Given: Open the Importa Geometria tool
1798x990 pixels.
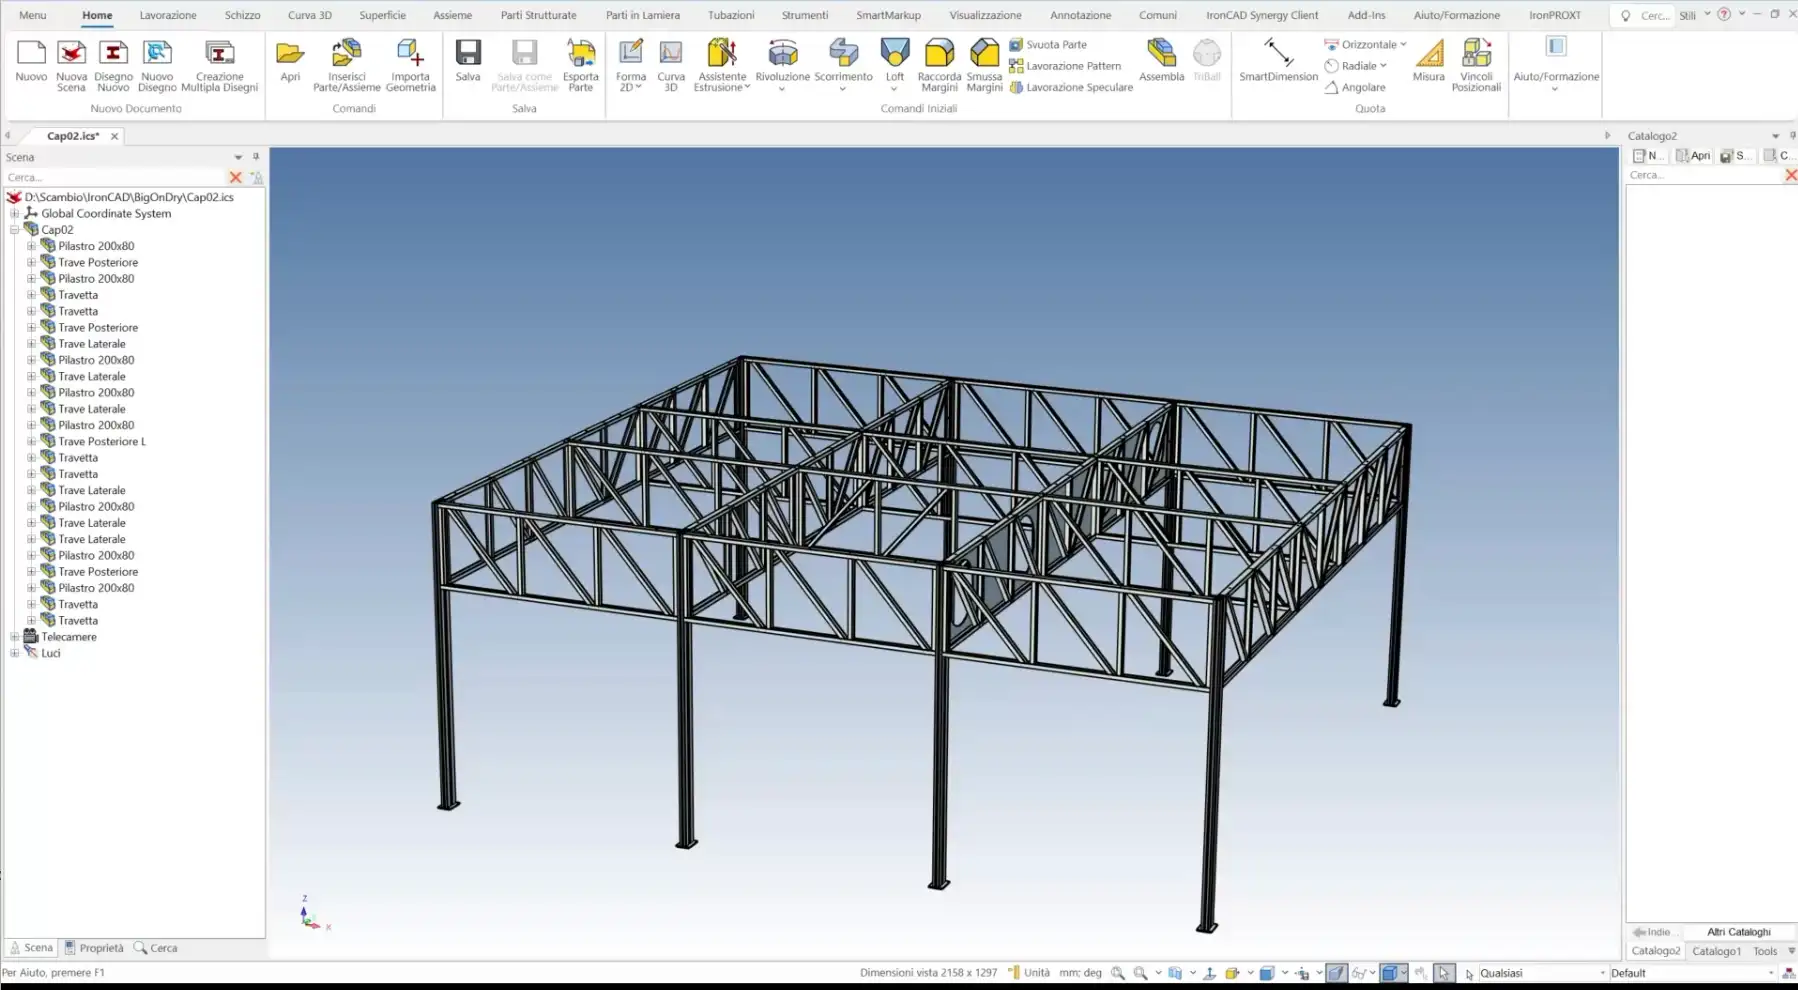Looking at the screenshot, I should [x=410, y=64].
